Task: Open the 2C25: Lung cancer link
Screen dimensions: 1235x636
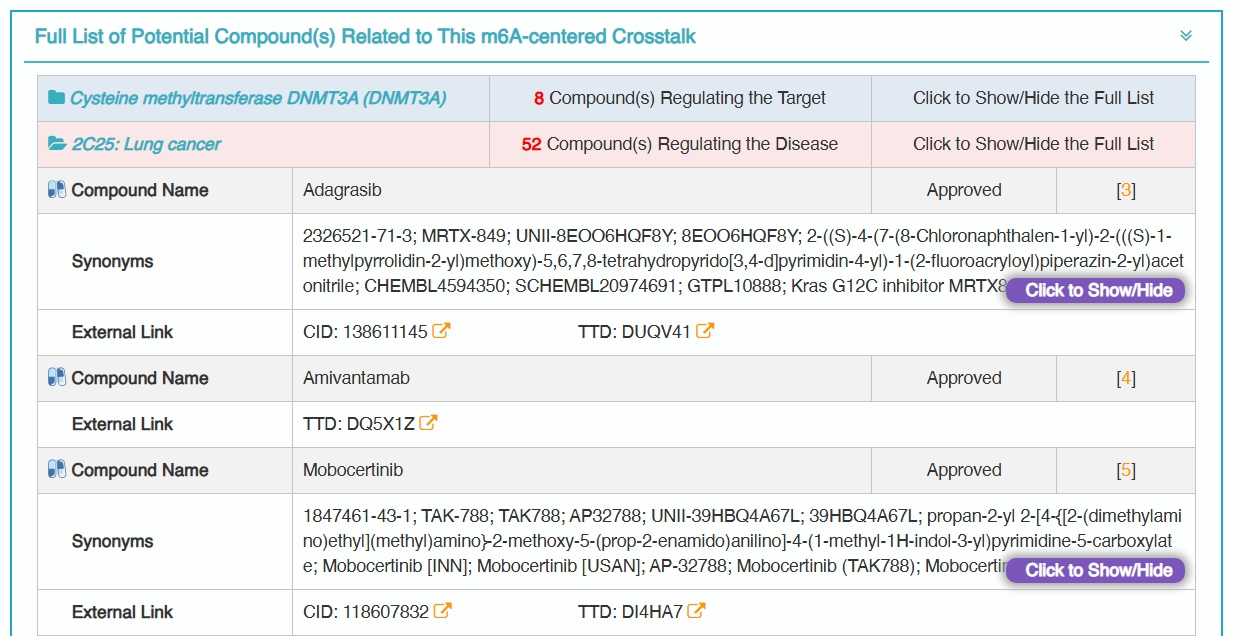Action: pos(146,144)
